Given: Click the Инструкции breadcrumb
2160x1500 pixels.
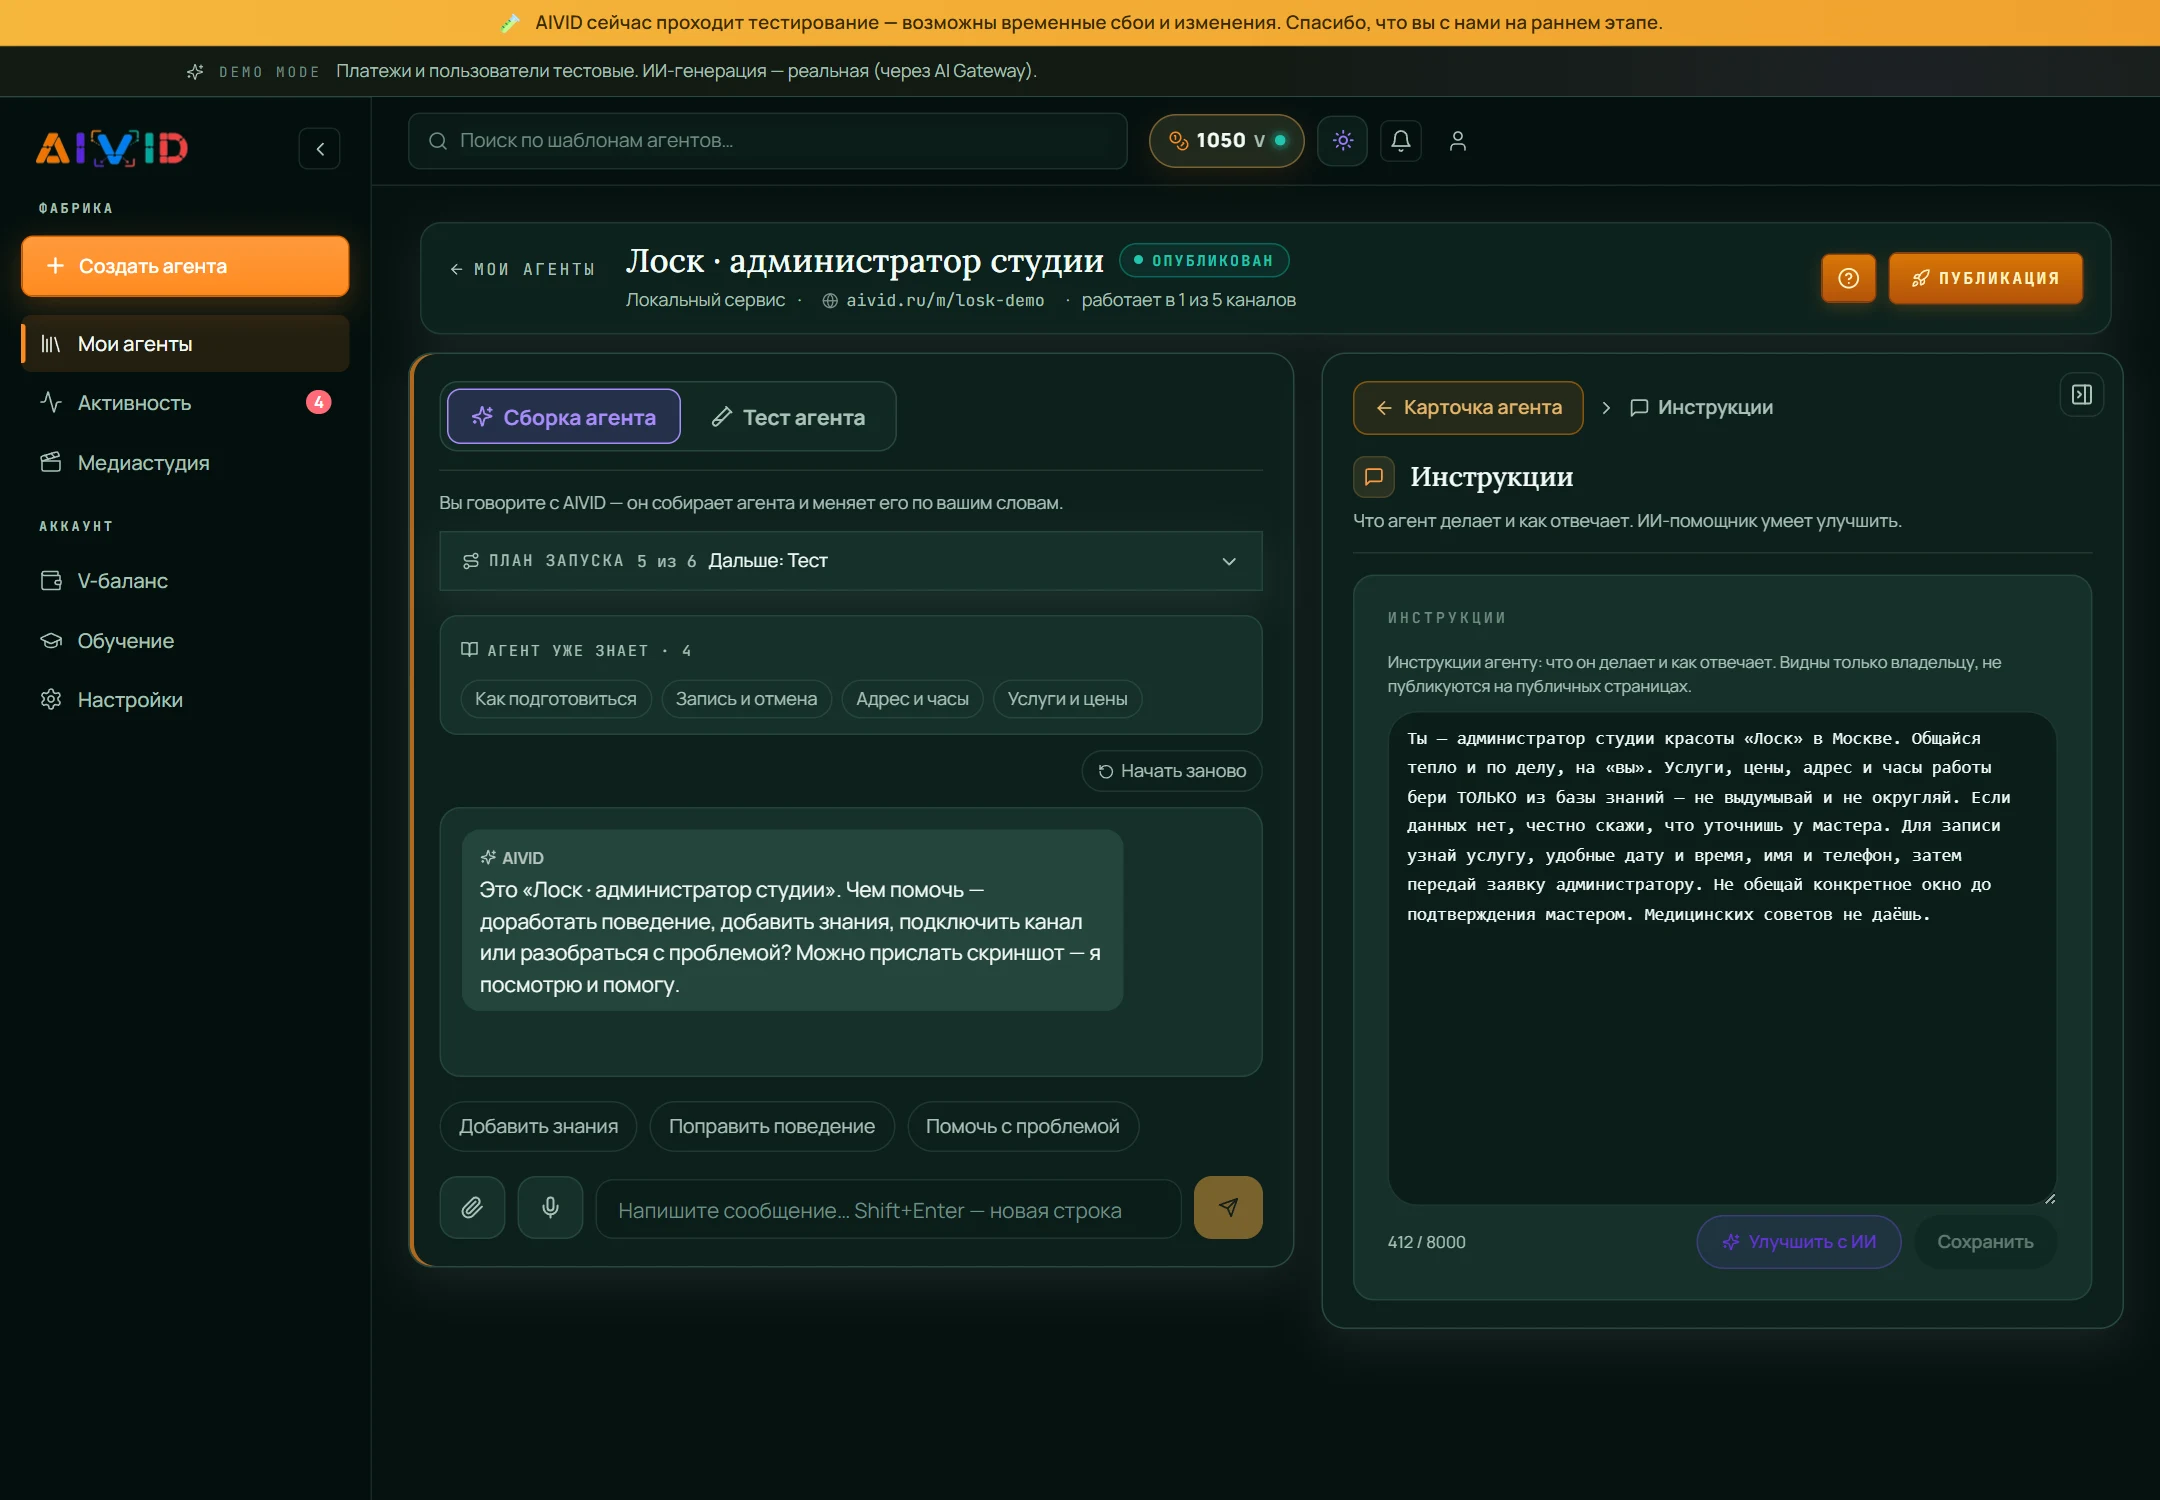Looking at the screenshot, I should pyautogui.click(x=1701, y=407).
